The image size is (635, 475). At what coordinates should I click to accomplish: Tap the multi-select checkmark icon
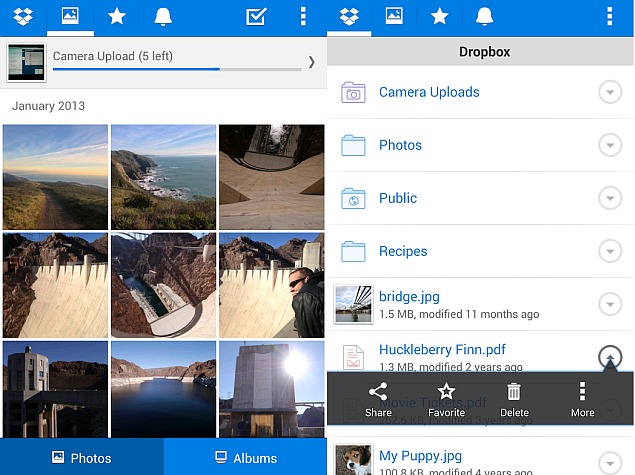tap(256, 17)
